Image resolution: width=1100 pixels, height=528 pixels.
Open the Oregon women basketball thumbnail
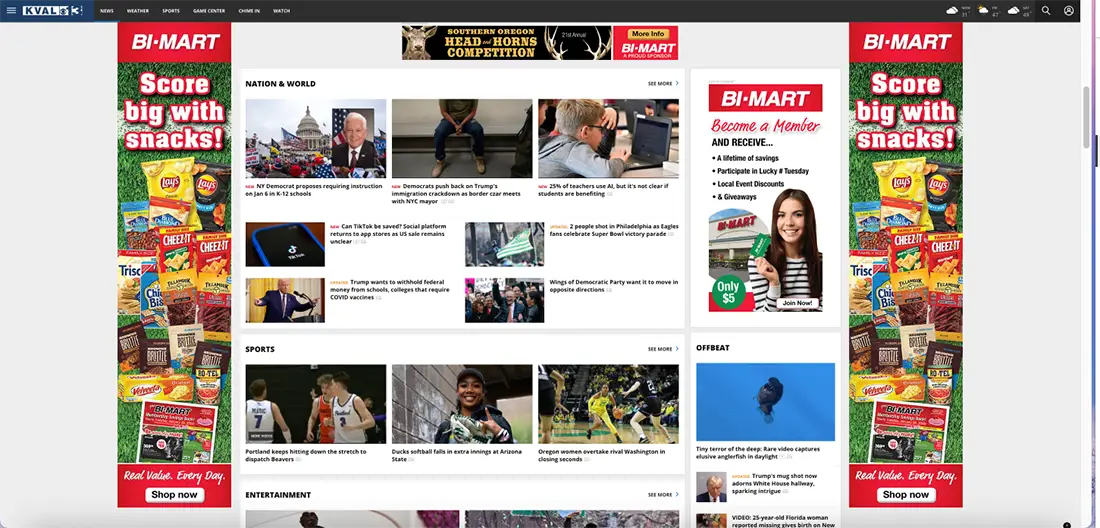[608, 404]
